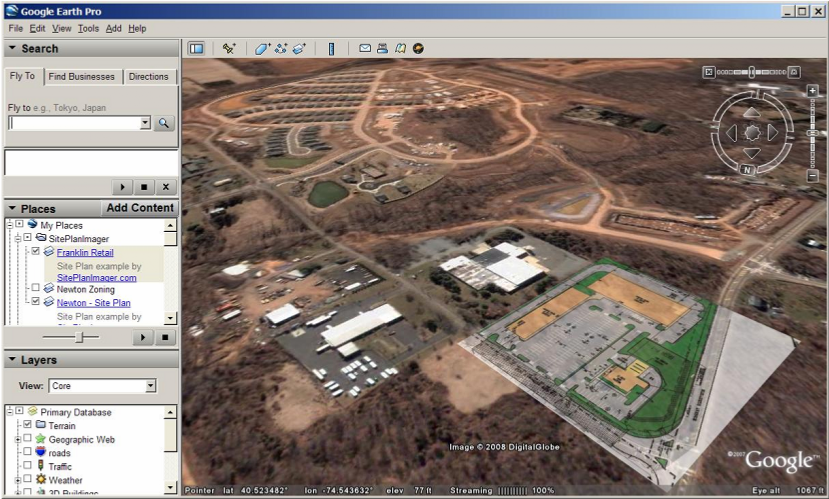The image size is (829, 499).
Task: Toggle the sidebar show/hide toolbar button
Action: (x=196, y=49)
